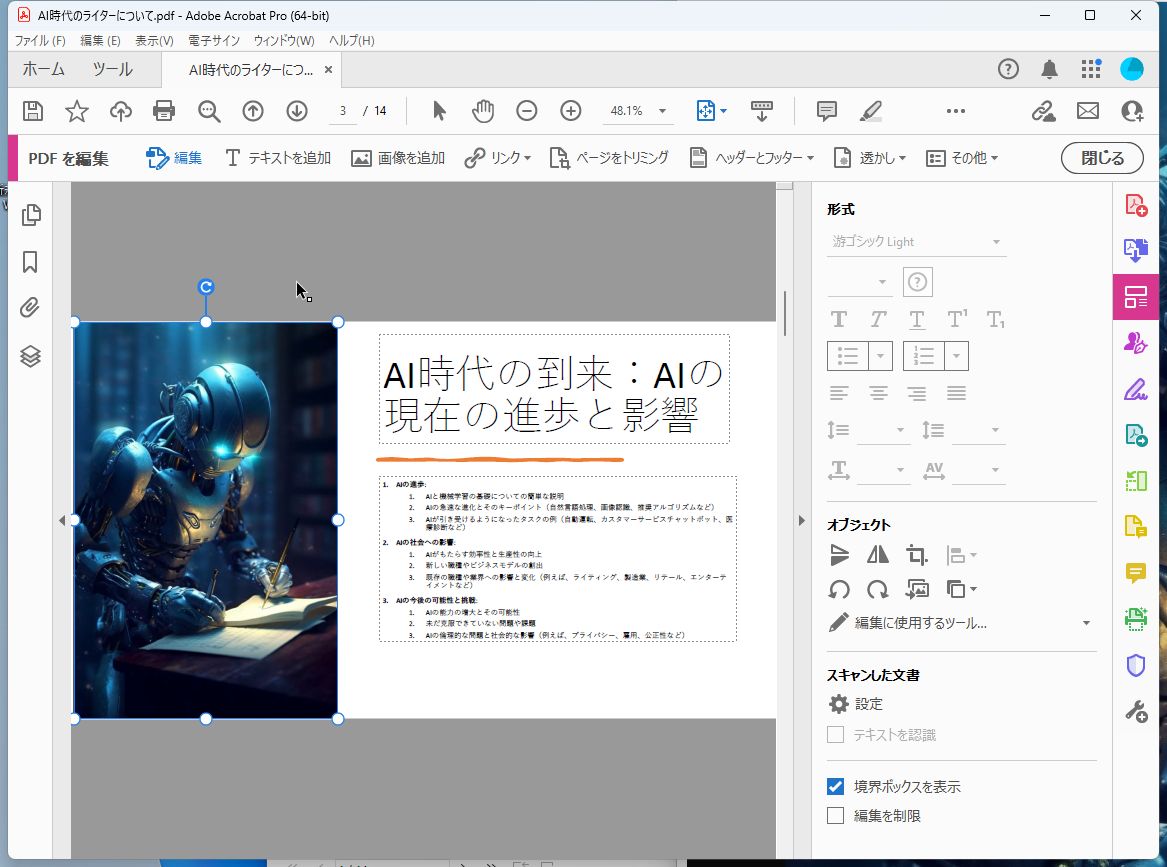Align text to center
The height and width of the screenshot is (867, 1167).
pyautogui.click(x=878, y=393)
